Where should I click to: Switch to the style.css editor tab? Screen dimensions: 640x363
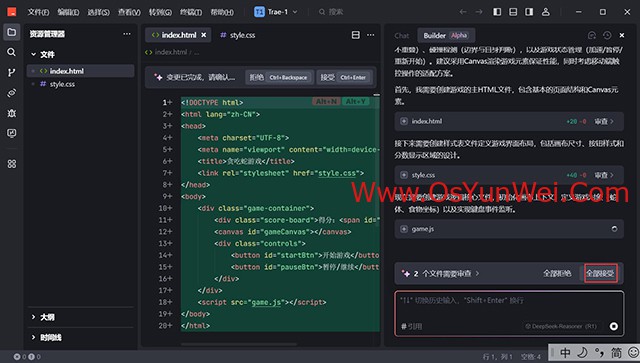click(238, 35)
